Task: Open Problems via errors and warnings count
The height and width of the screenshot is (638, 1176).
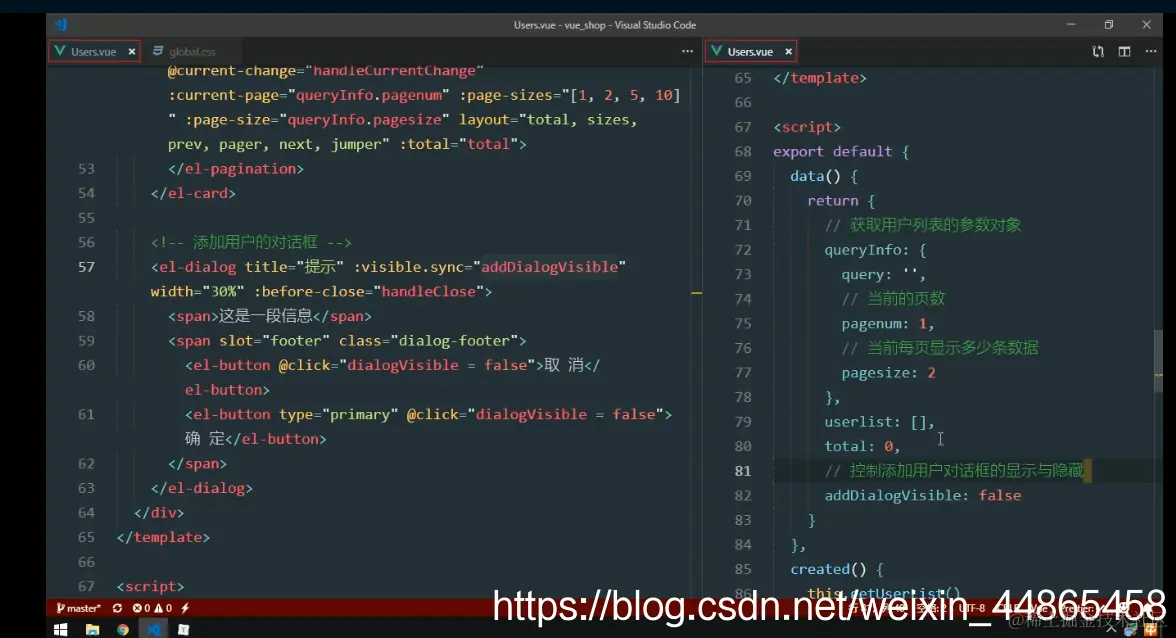Action: pyautogui.click(x=152, y=608)
